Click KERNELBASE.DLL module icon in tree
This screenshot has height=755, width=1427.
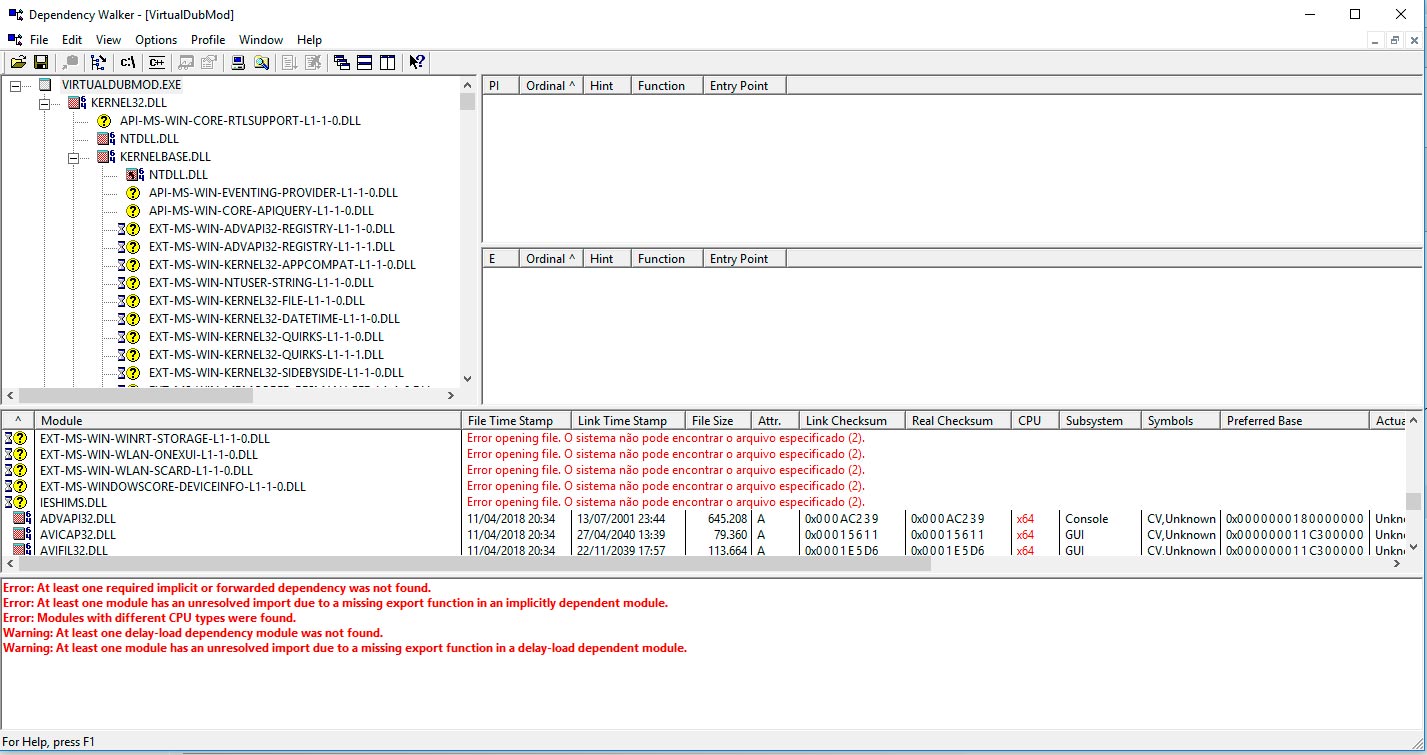point(105,157)
